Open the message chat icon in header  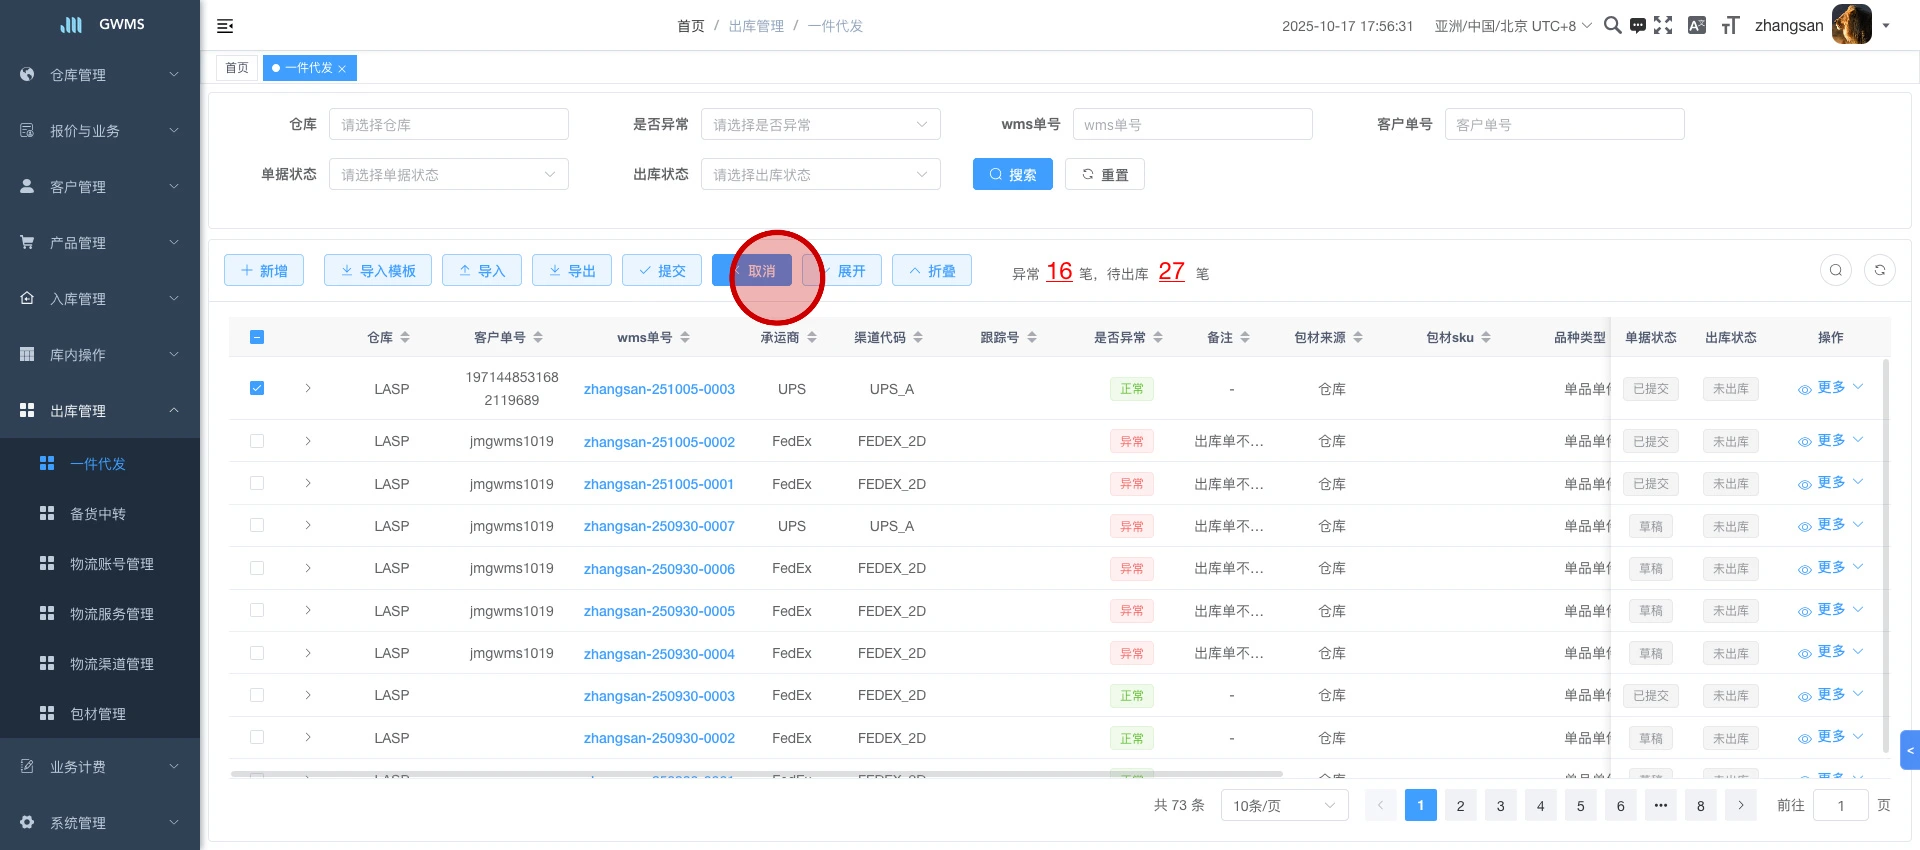pyautogui.click(x=1637, y=26)
